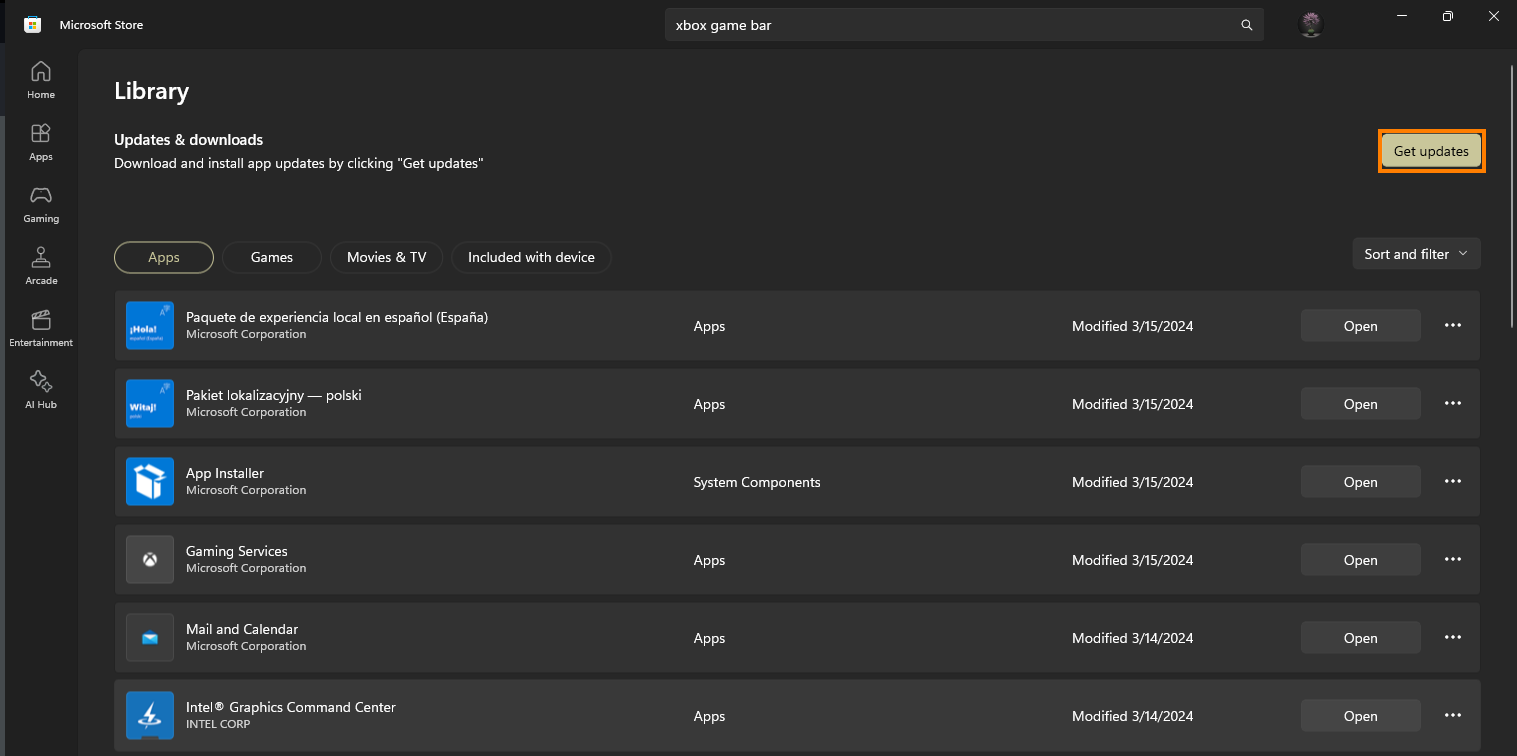Switch to the Movies & TV tab
Screen dimensions: 1517x756
387,257
